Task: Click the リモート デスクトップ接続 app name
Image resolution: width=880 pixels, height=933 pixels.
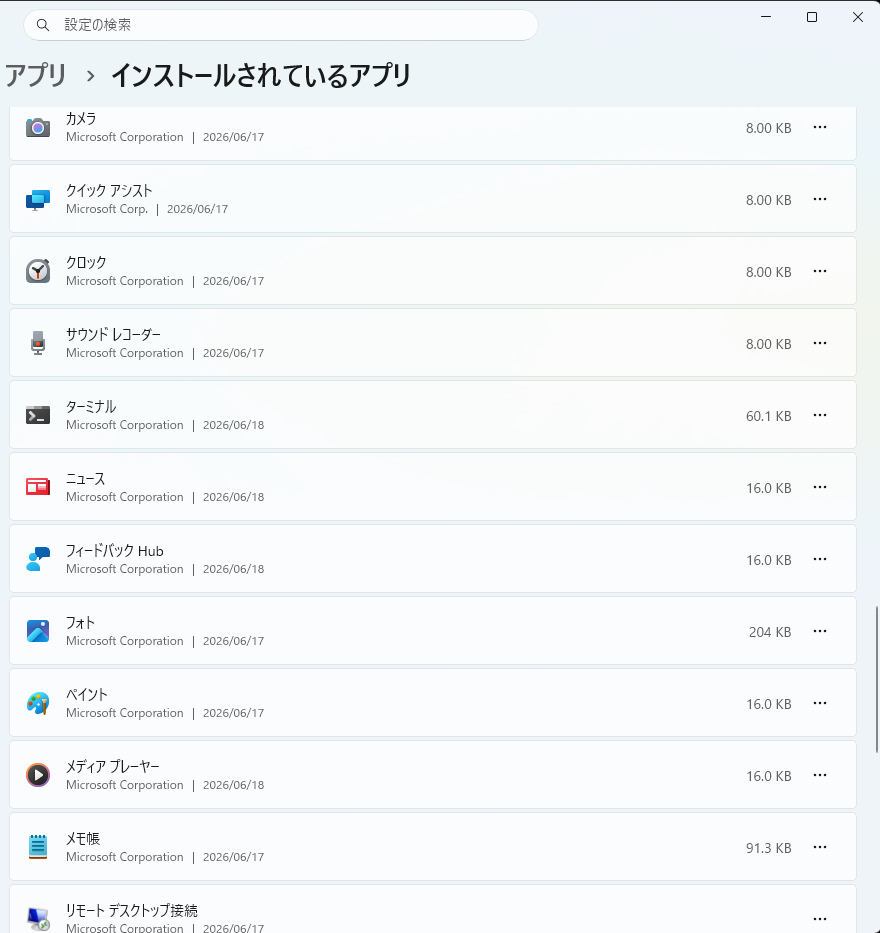Action: [x=131, y=911]
